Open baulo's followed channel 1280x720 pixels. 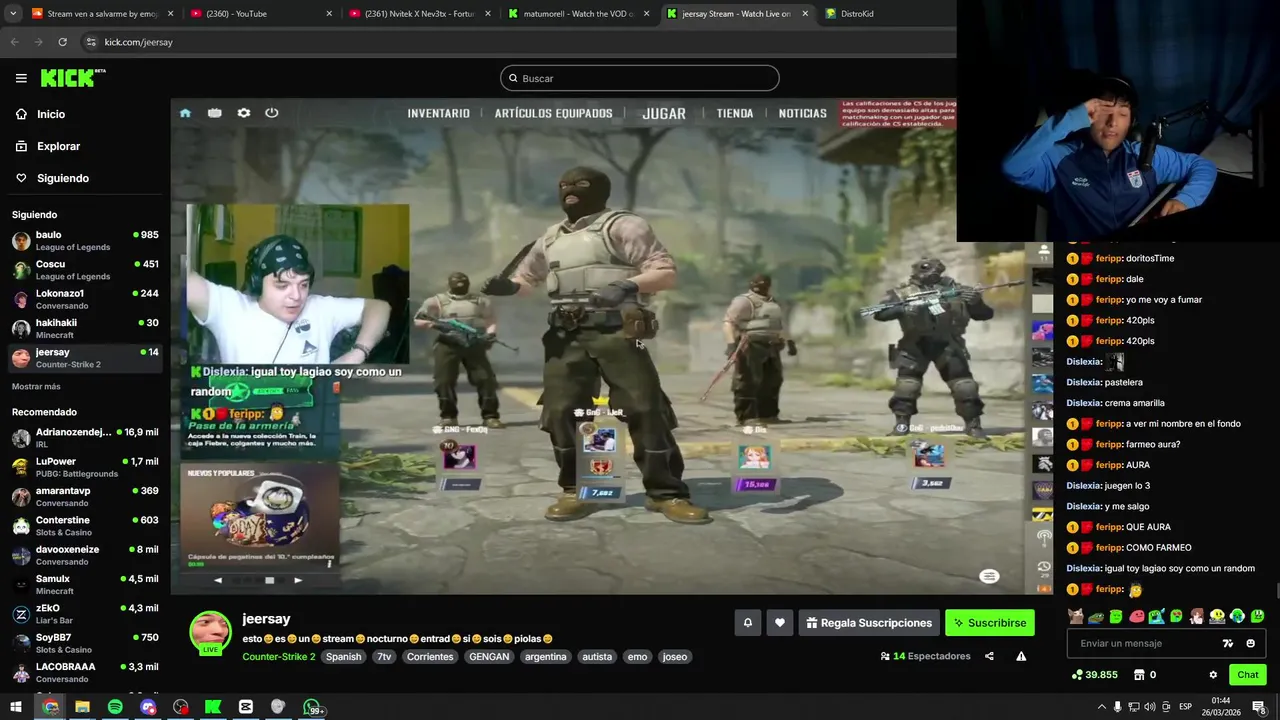[x=85, y=241]
